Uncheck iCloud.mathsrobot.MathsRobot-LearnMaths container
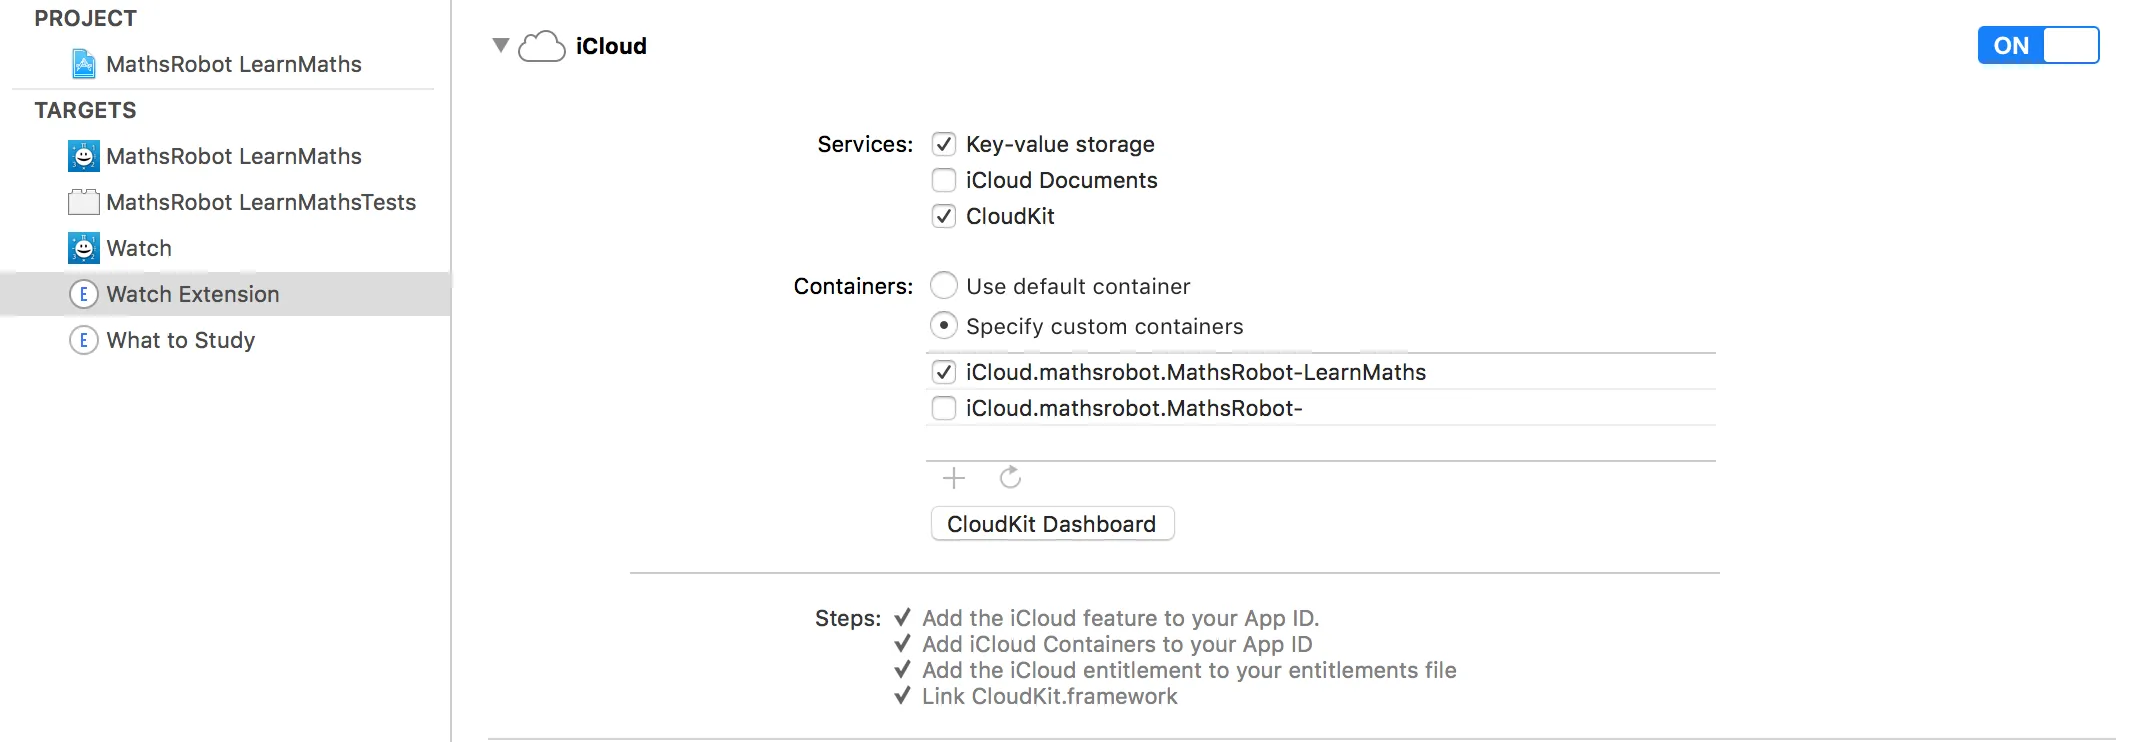Screen dimensions: 2140x742 (944, 372)
